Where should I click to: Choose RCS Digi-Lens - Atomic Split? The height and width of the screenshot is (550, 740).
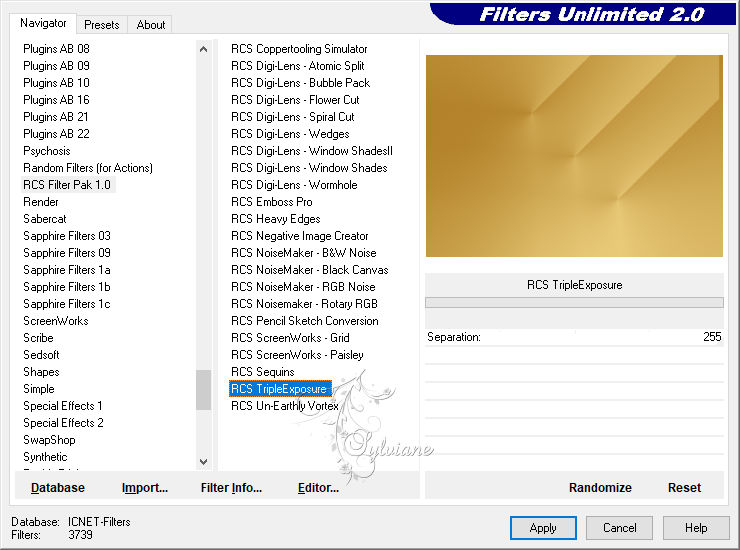point(297,66)
